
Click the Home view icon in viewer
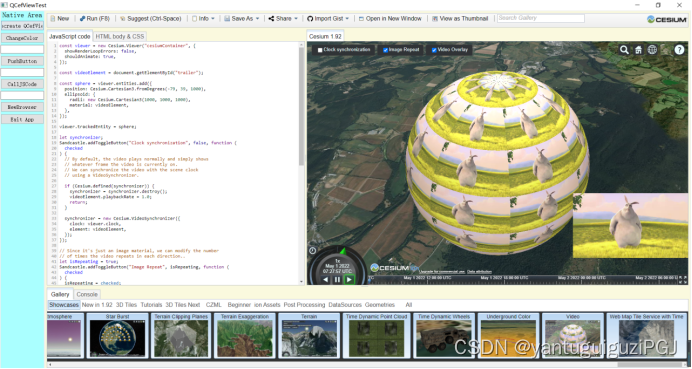(x=638, y=50)
